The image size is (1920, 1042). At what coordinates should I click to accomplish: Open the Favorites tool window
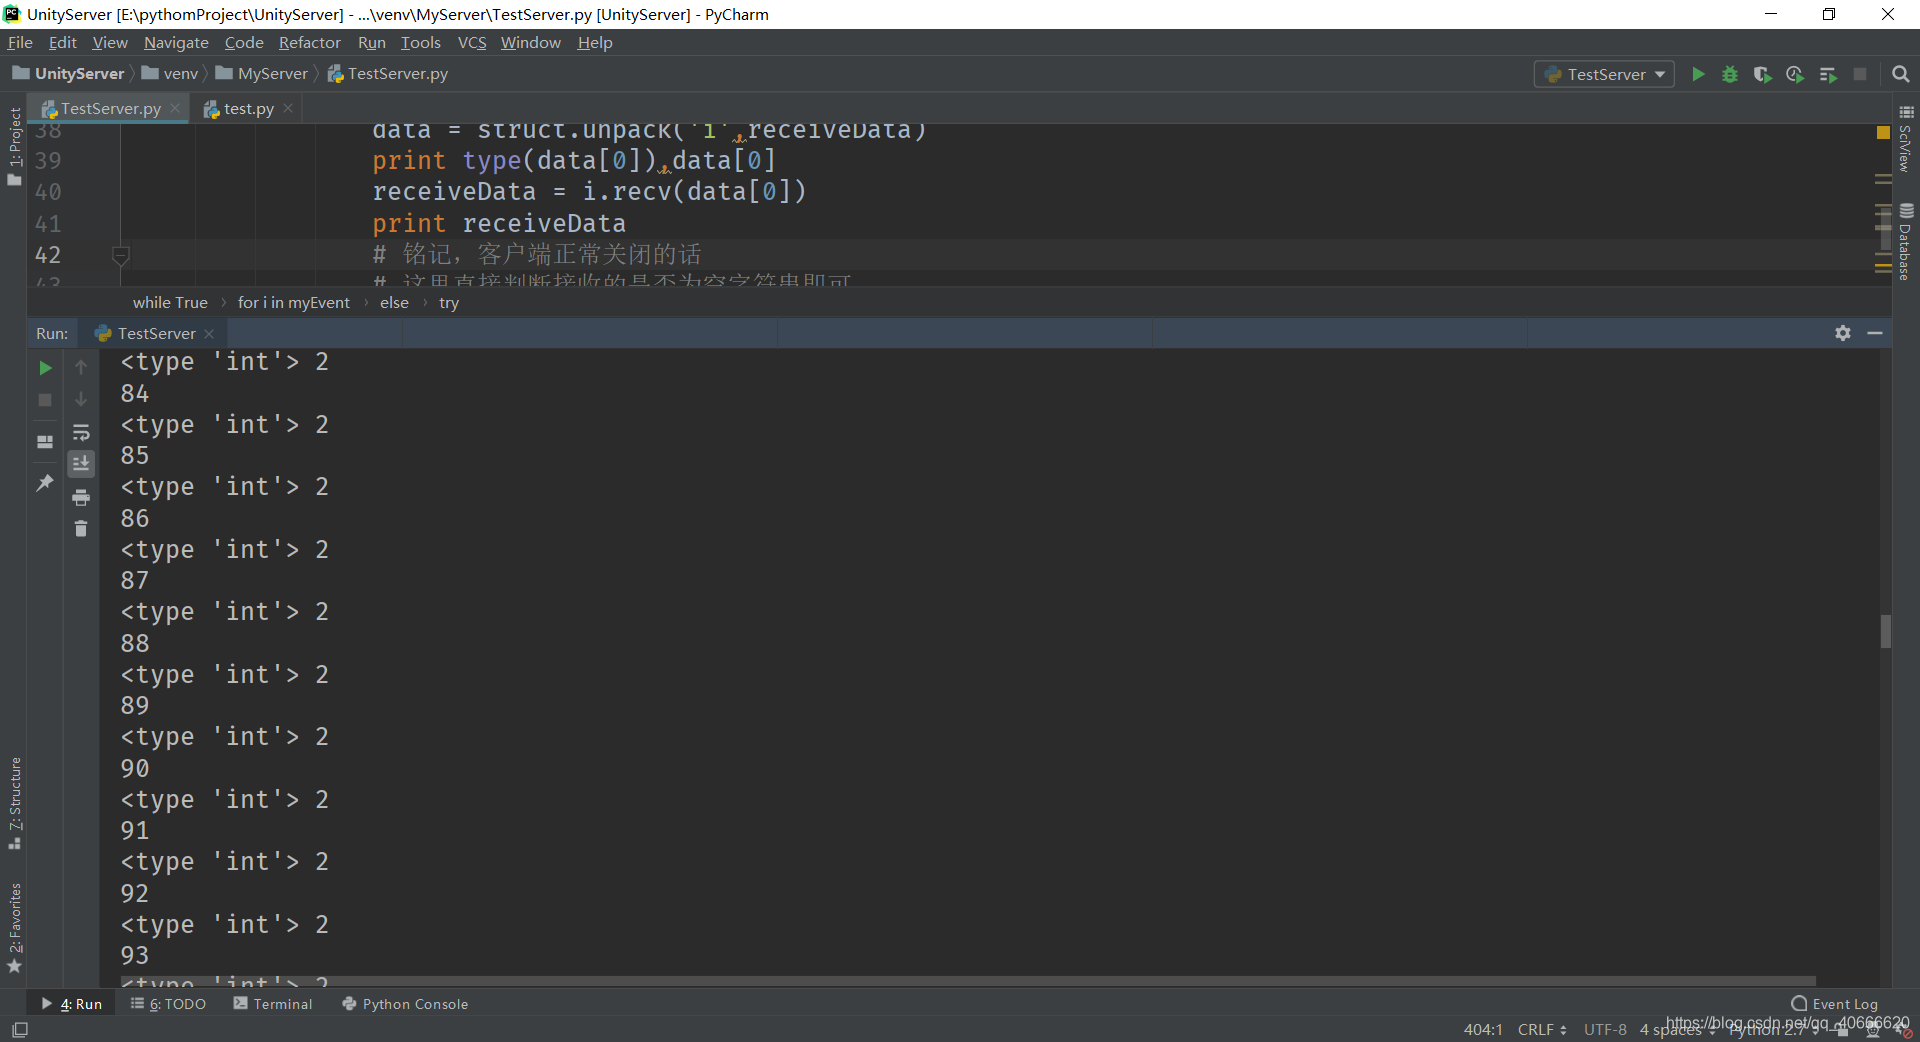[14, 927]
